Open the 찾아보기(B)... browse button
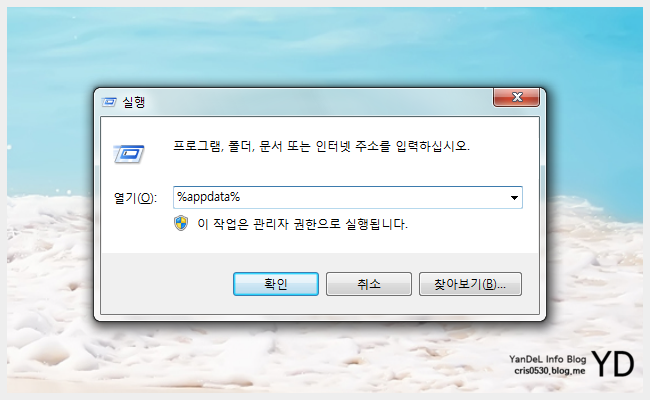The image size is (650, 400). point(470,284)
